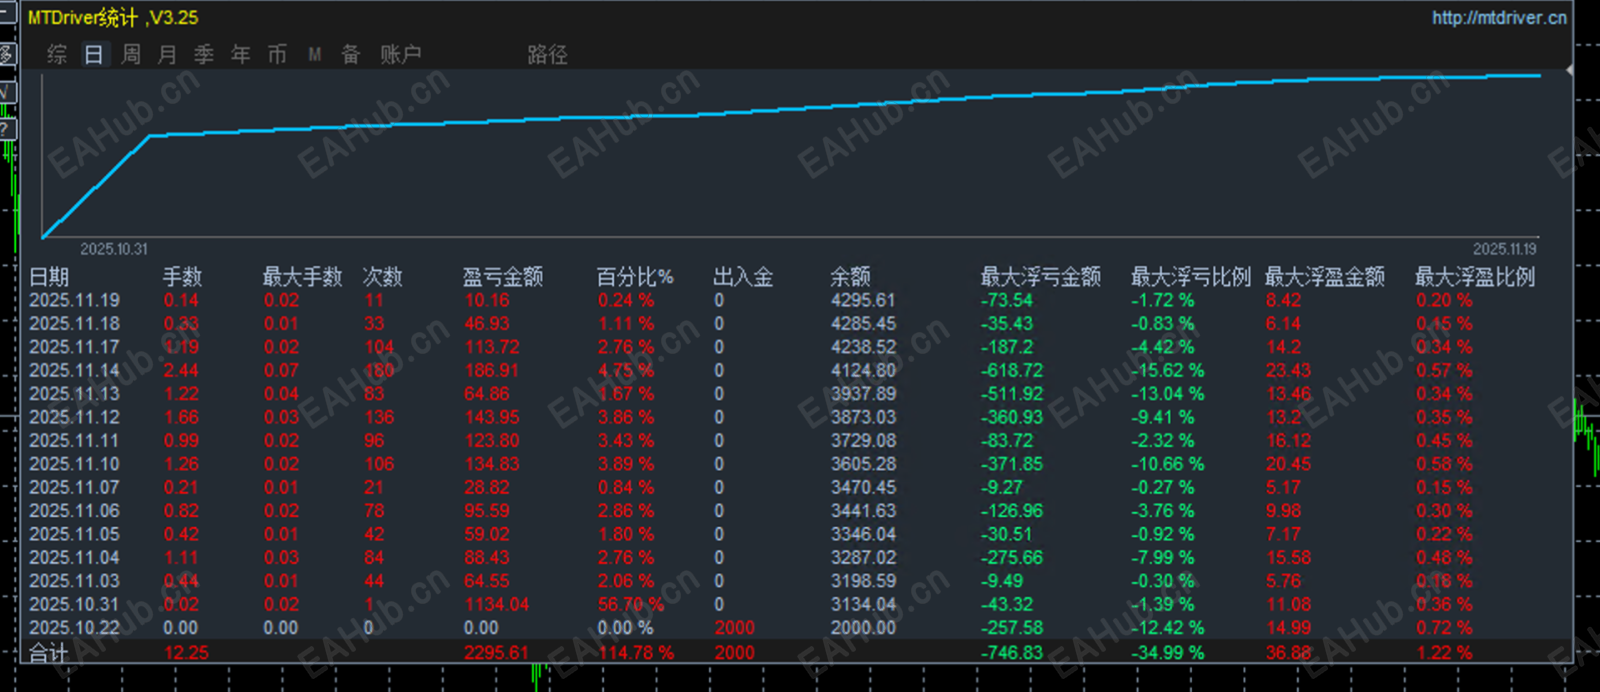Open the 周 weekly statistics tab

point(131,55)
